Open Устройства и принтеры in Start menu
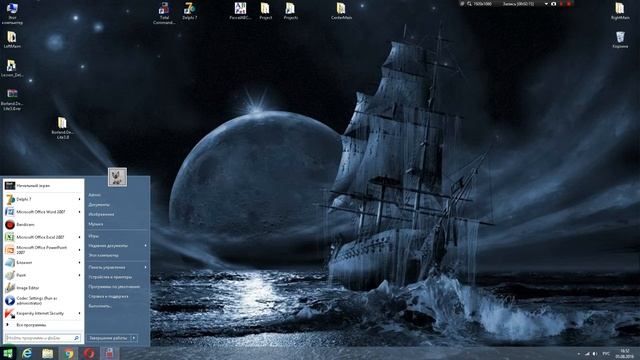The image size is (640, 360). tap(110, 277)
